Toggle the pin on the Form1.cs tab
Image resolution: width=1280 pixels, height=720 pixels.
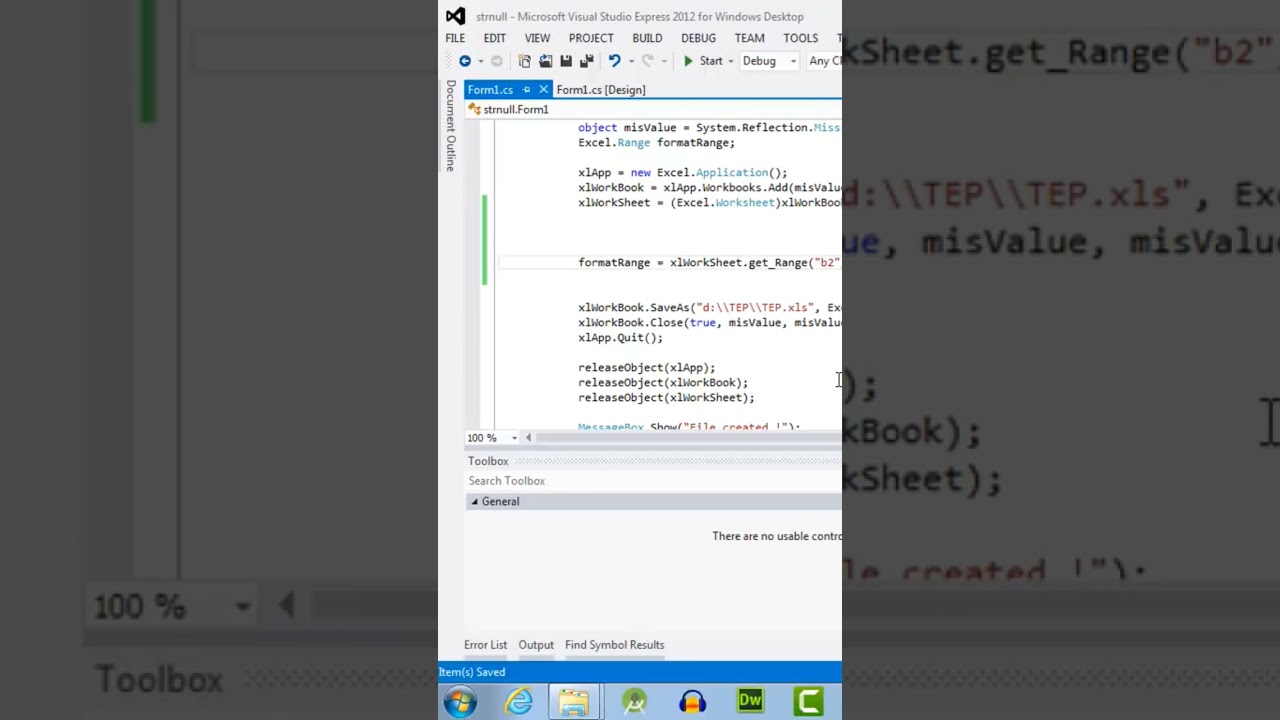(526, 90)
